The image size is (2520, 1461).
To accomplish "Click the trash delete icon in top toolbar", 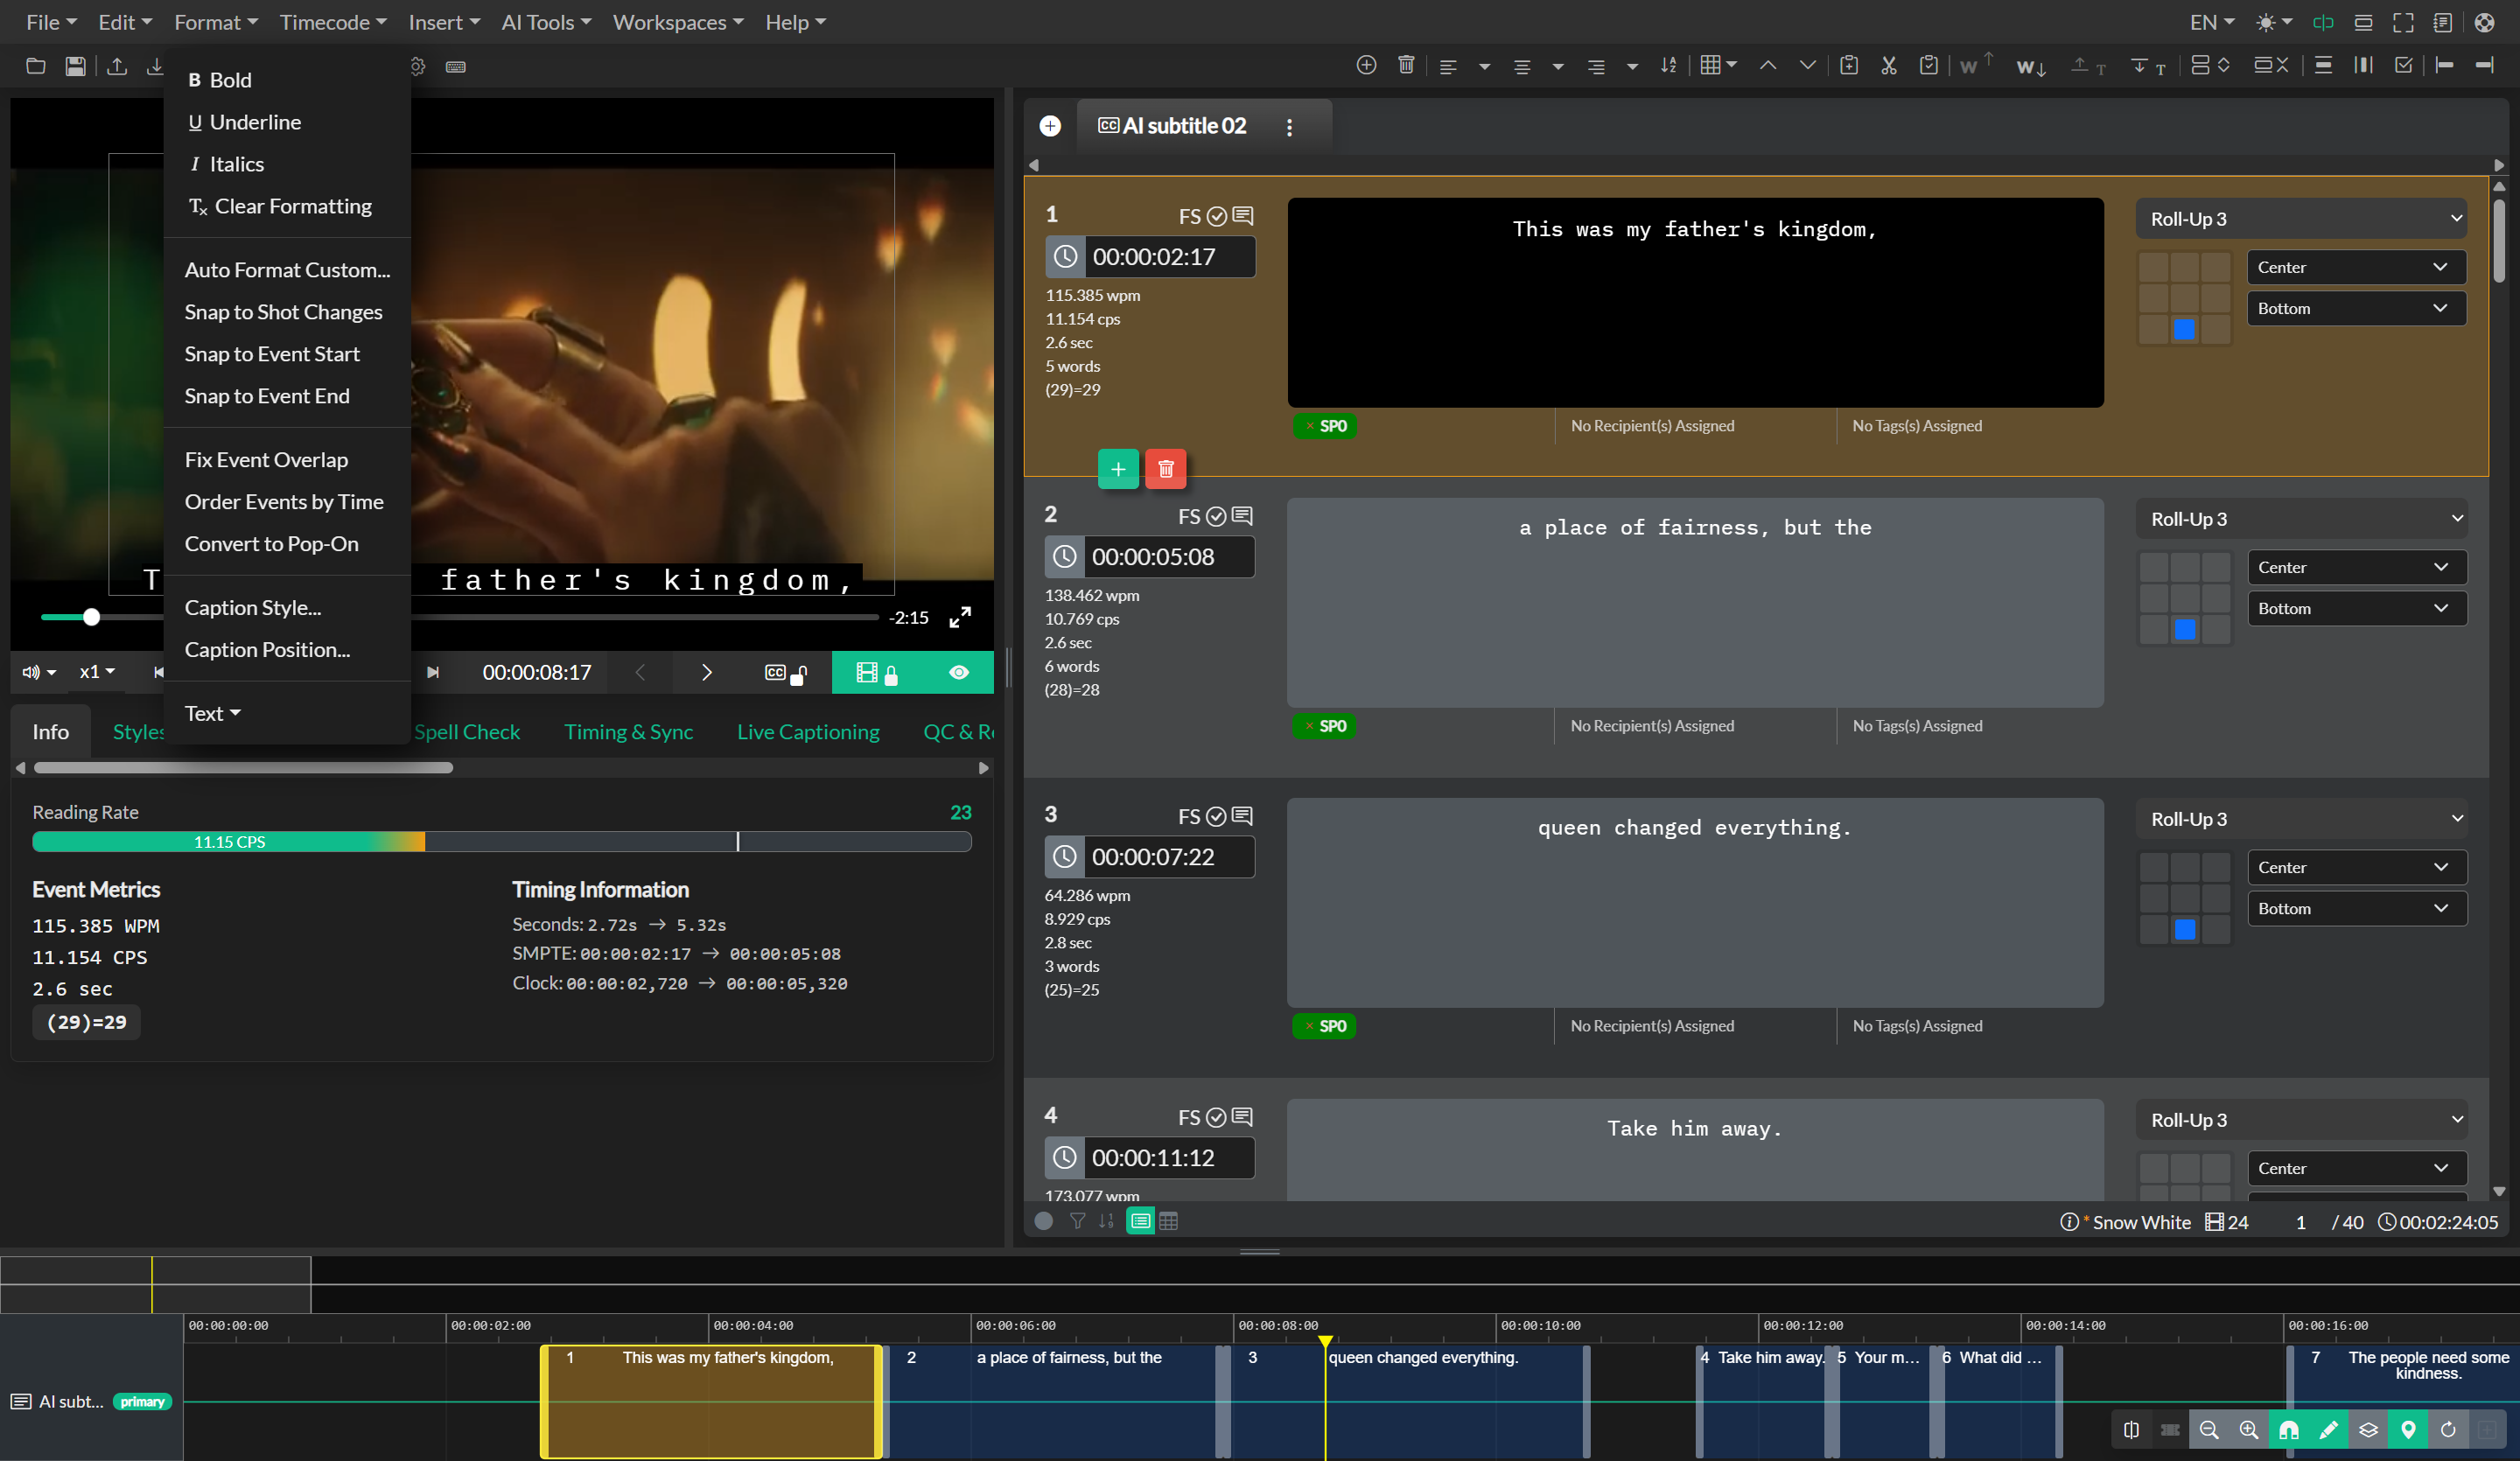I will coord(1406,65).
